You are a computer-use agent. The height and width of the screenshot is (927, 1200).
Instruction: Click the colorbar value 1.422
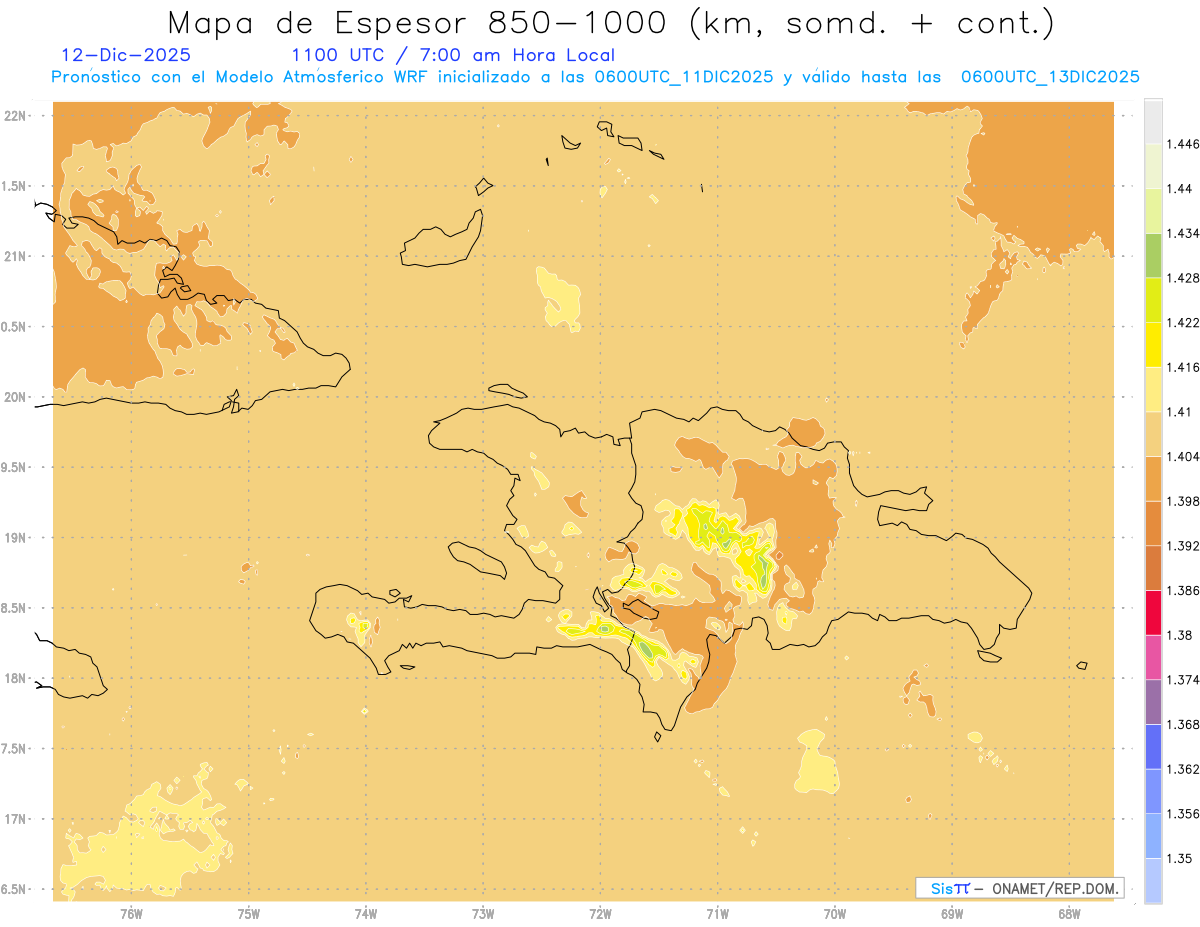(1183, 322)
